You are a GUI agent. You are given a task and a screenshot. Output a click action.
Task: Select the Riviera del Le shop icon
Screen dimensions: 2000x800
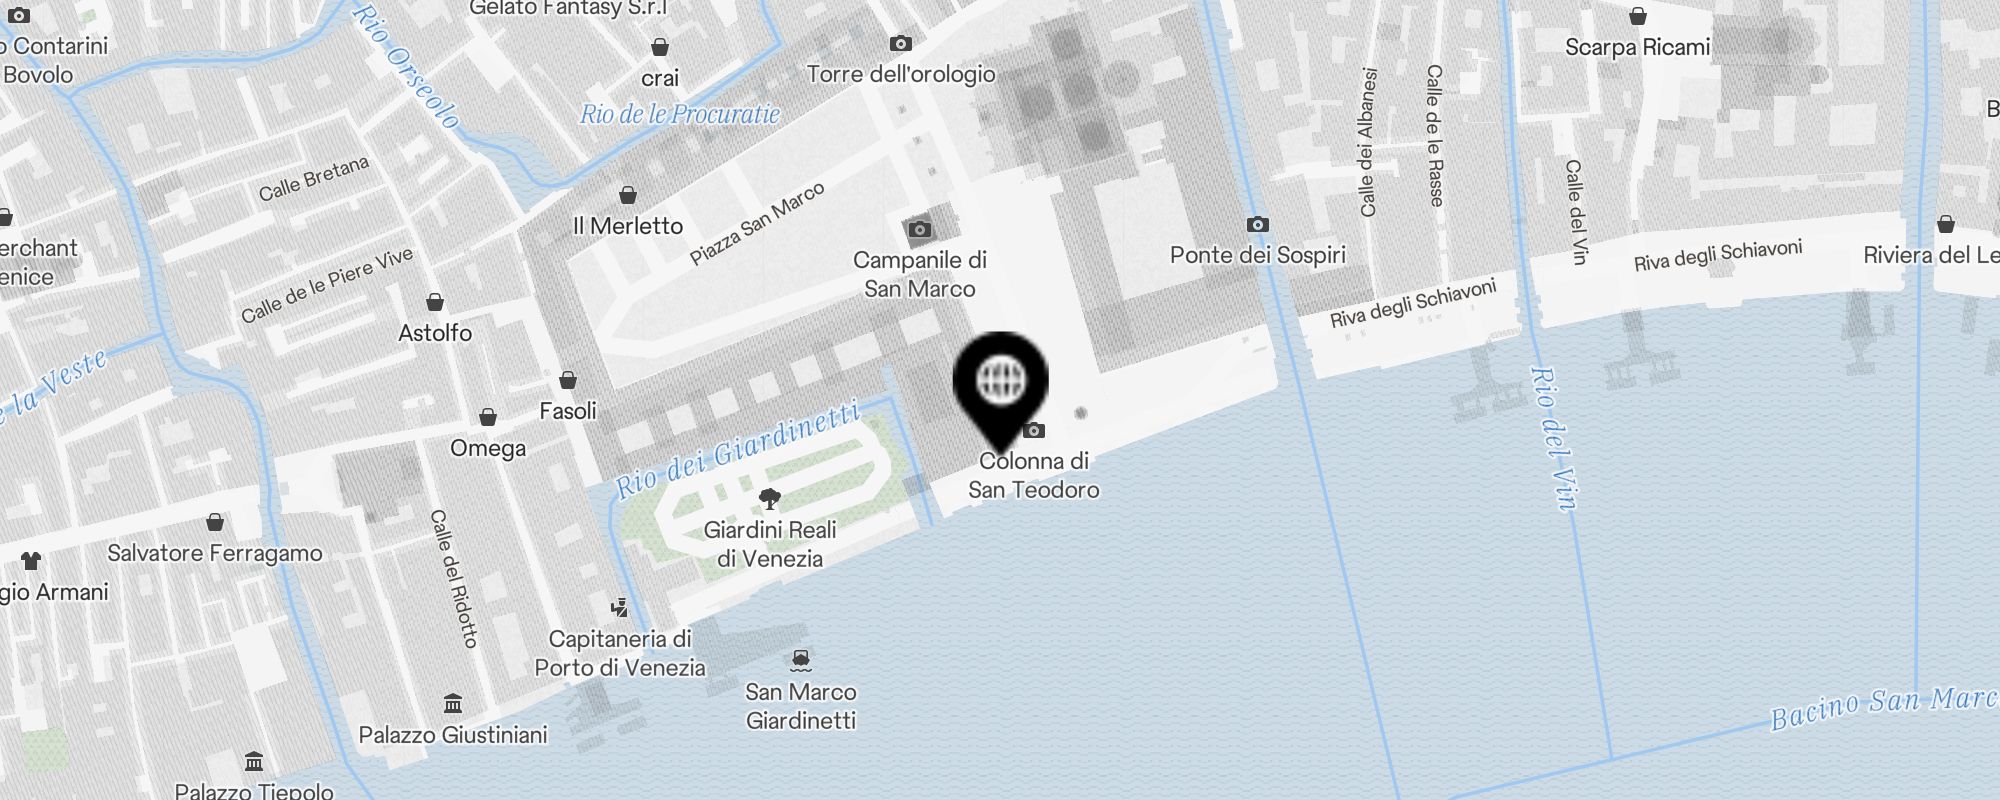[1946, 224]
